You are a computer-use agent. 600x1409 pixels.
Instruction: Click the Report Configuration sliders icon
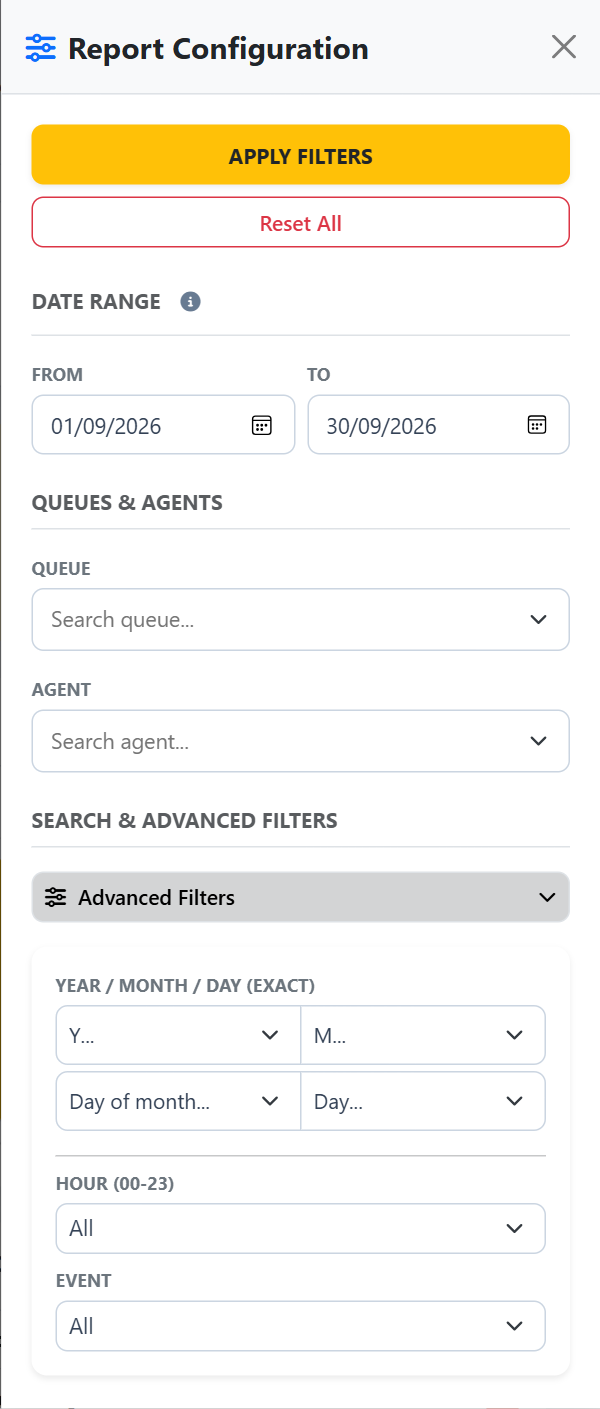[x=41, y=48]
